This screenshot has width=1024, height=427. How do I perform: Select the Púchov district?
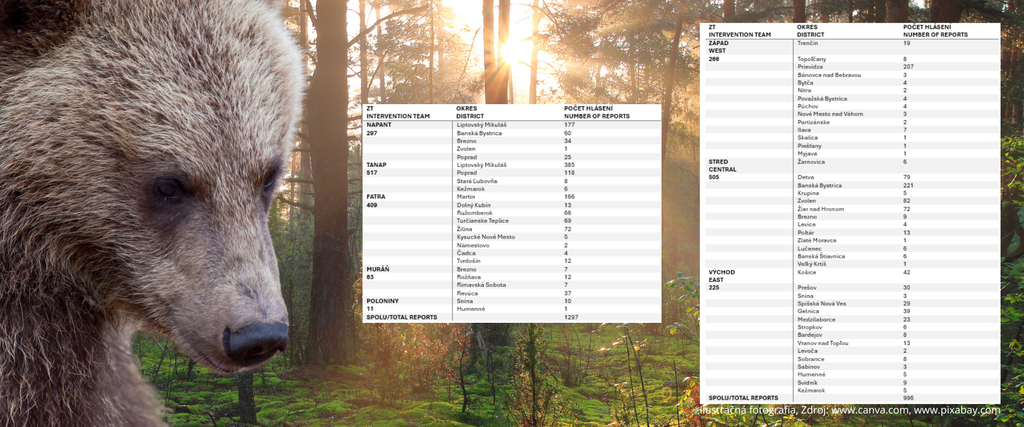(807, 106)
